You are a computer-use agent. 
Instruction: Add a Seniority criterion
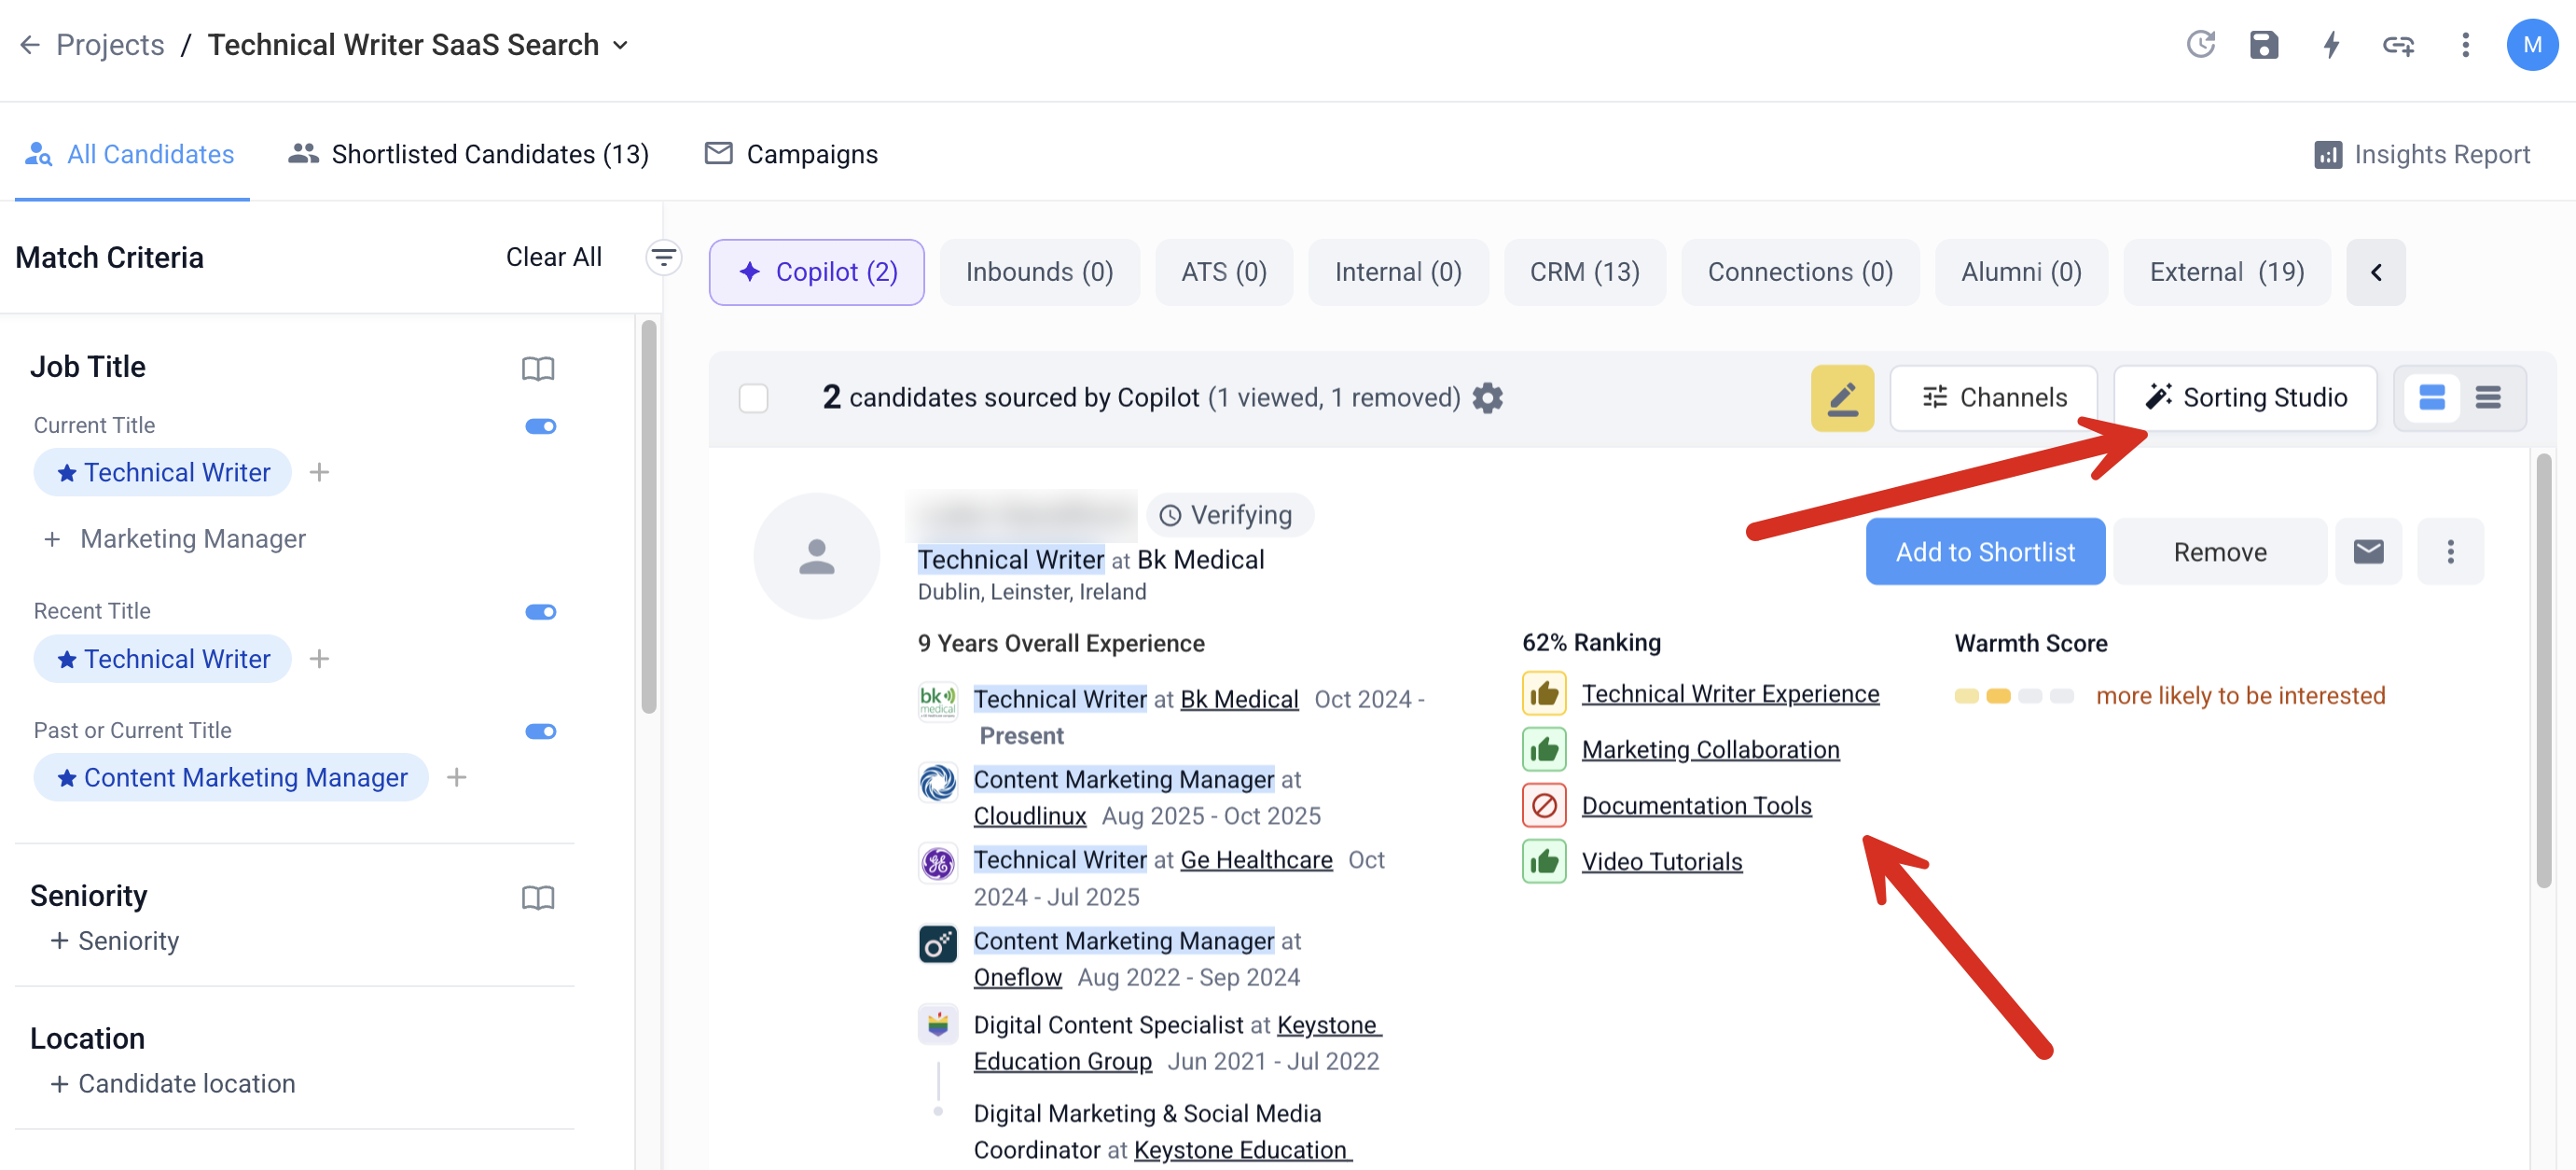pos(115,941)
